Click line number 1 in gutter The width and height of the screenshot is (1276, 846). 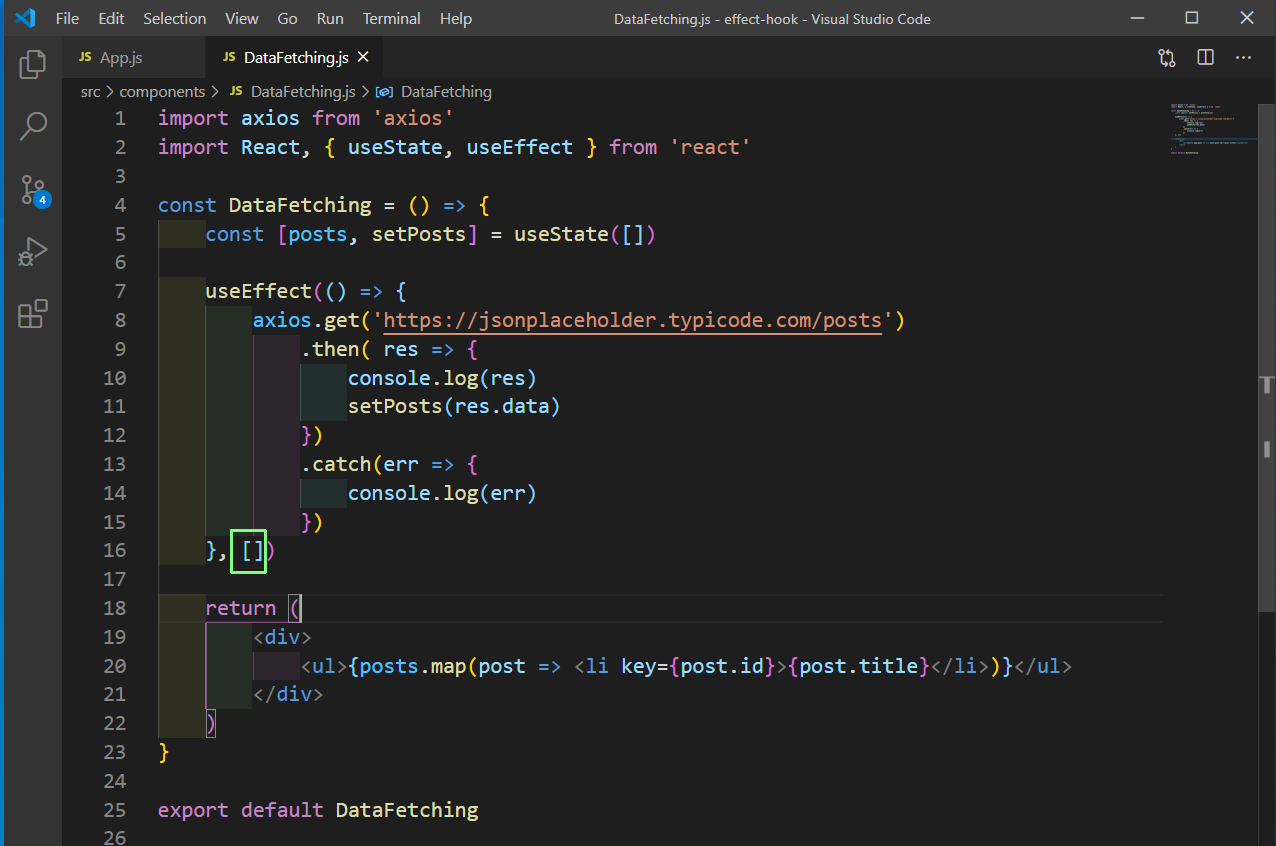120,118
